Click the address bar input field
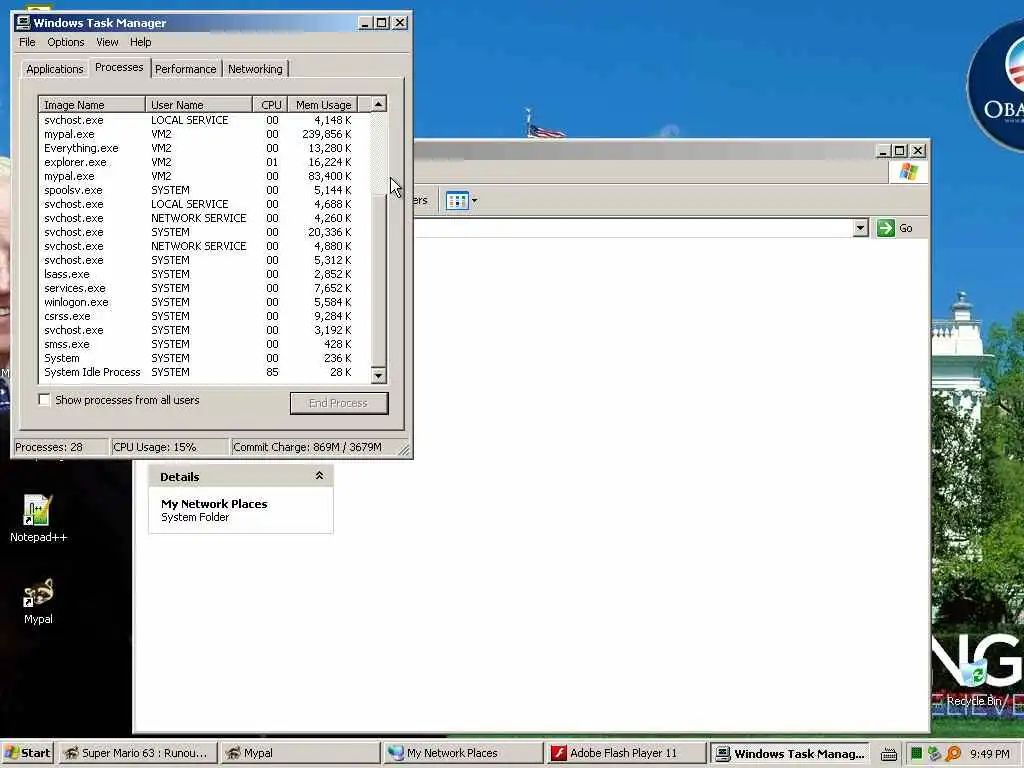 [x=633, y=228]
